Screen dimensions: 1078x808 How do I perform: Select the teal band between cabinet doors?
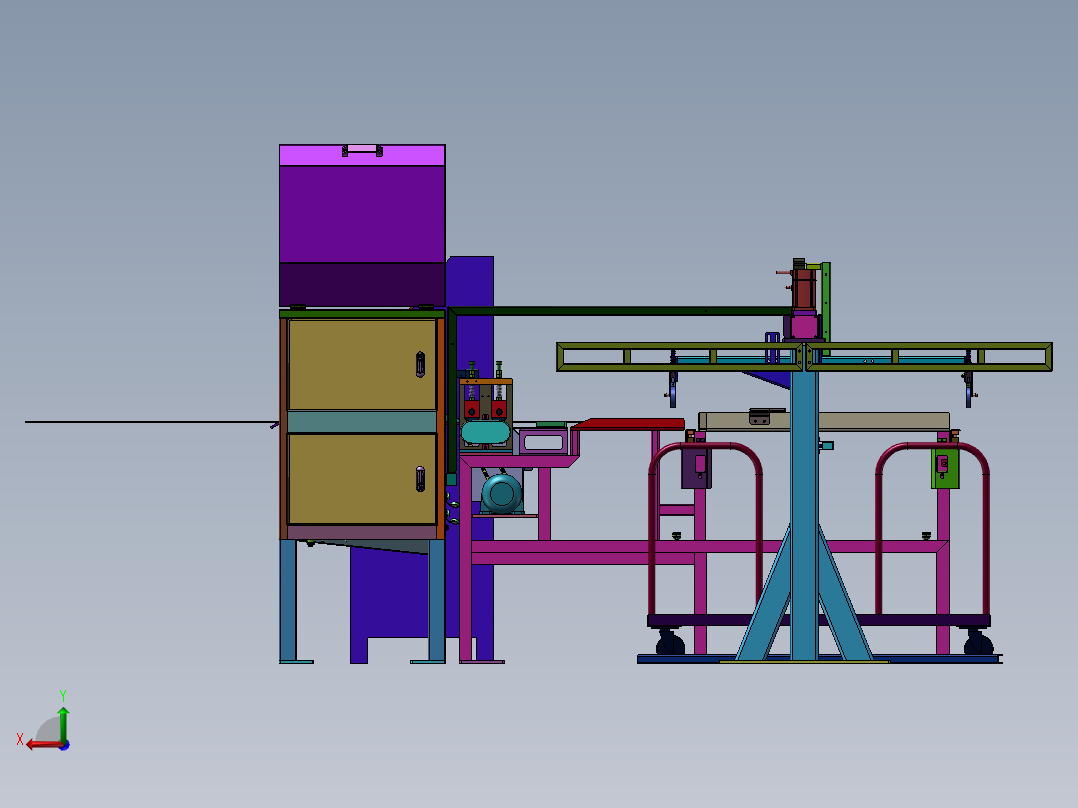click(362, 422)
